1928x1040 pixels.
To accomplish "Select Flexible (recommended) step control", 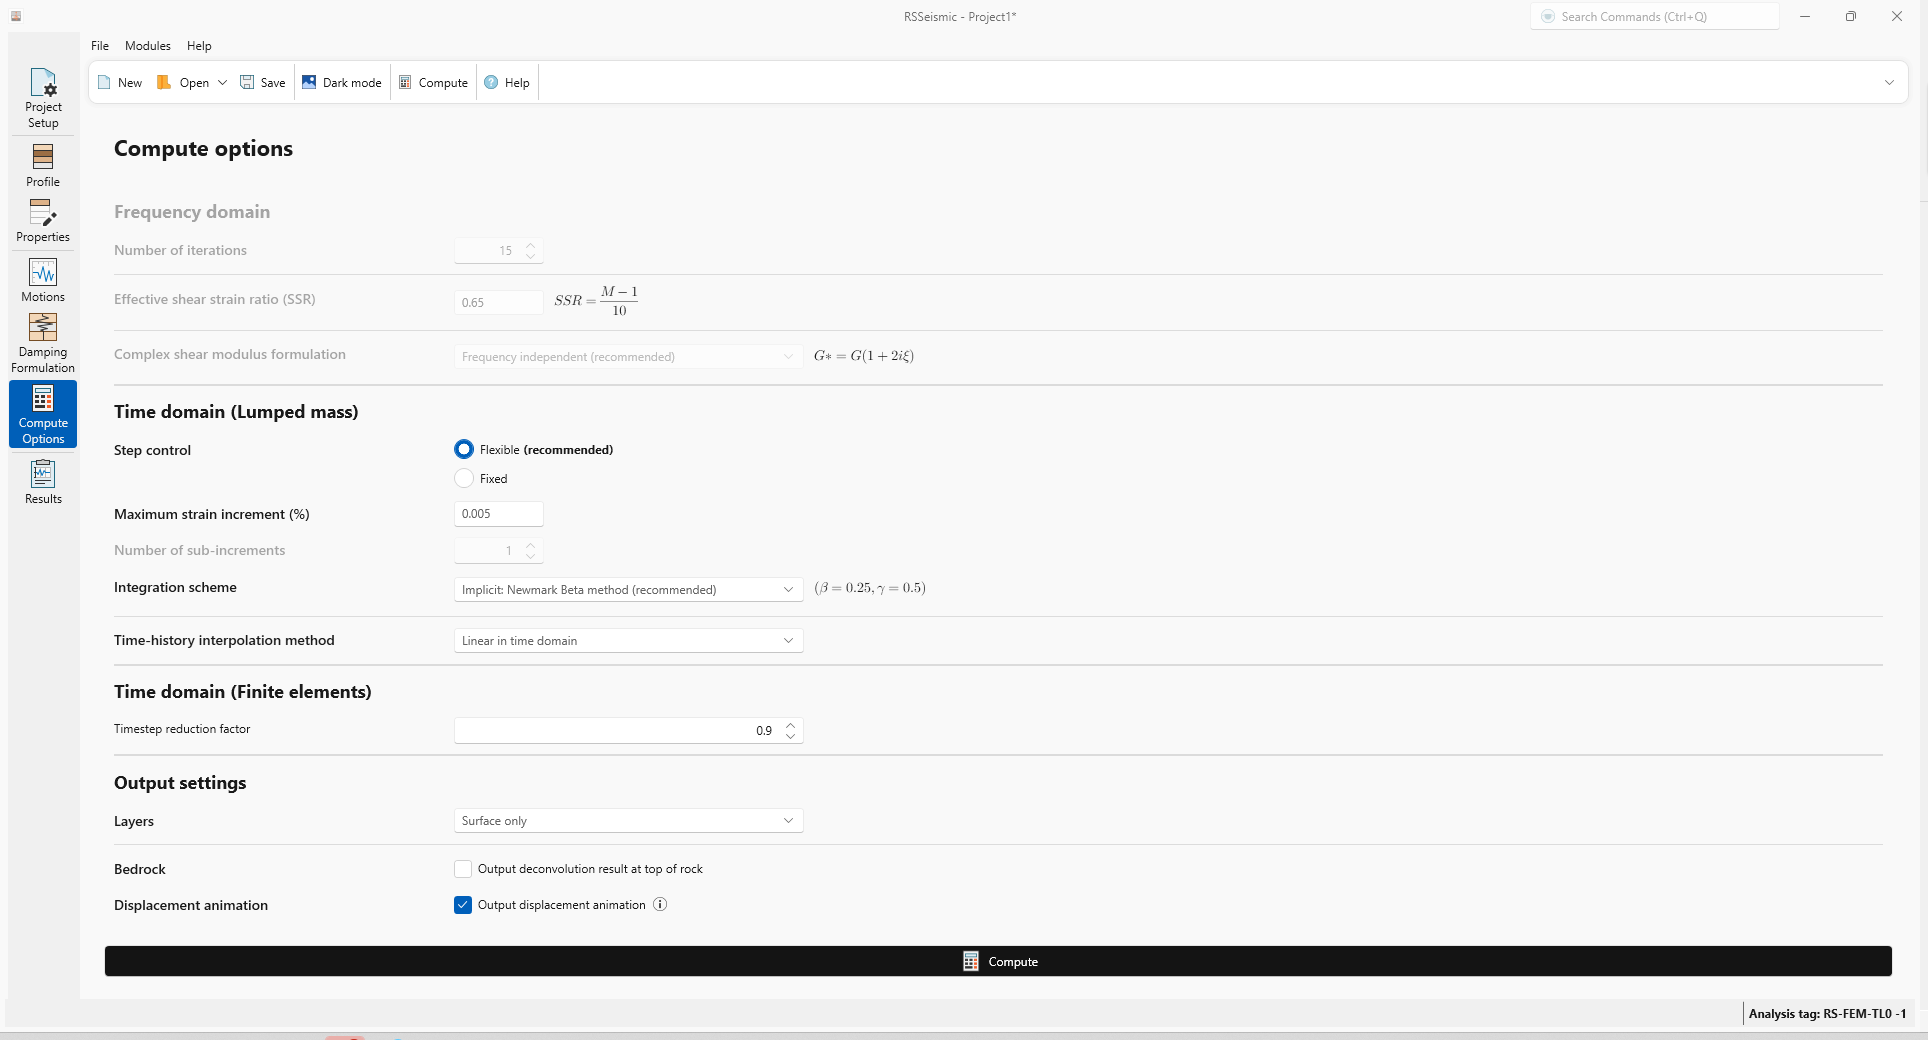I will point(464,449).
